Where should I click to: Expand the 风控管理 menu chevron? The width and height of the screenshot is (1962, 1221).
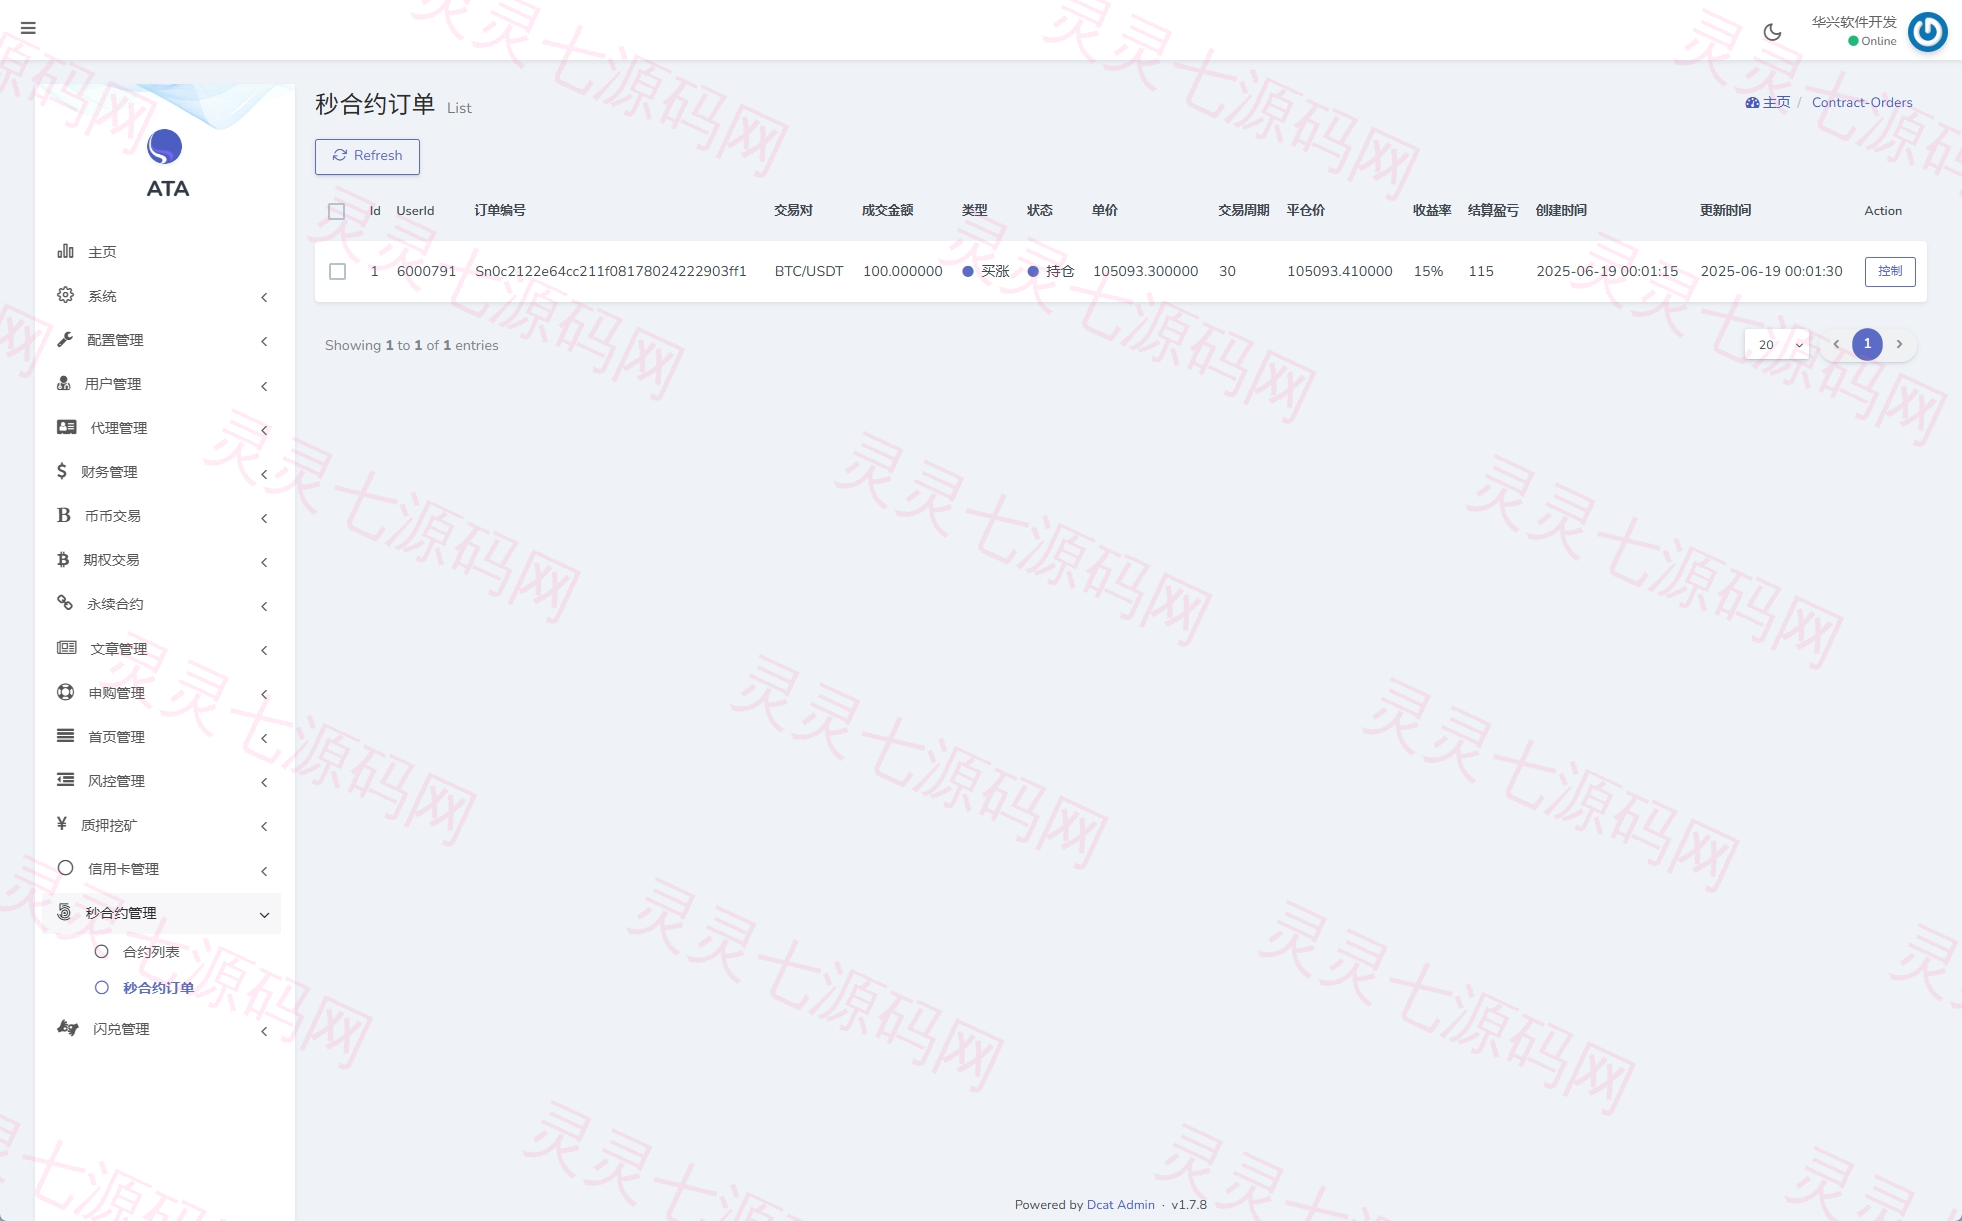(264, 782)
